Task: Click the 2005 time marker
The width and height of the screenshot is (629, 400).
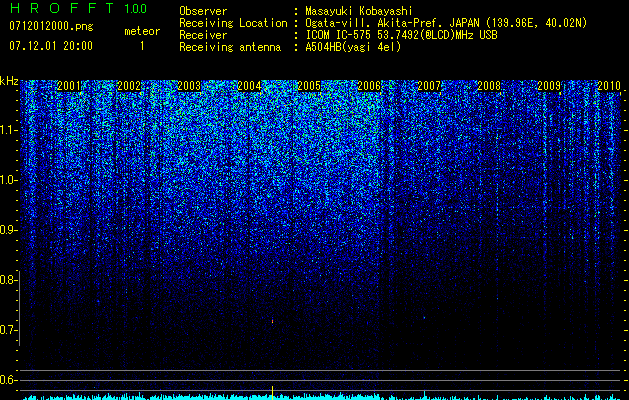Action: coord(309,86)
